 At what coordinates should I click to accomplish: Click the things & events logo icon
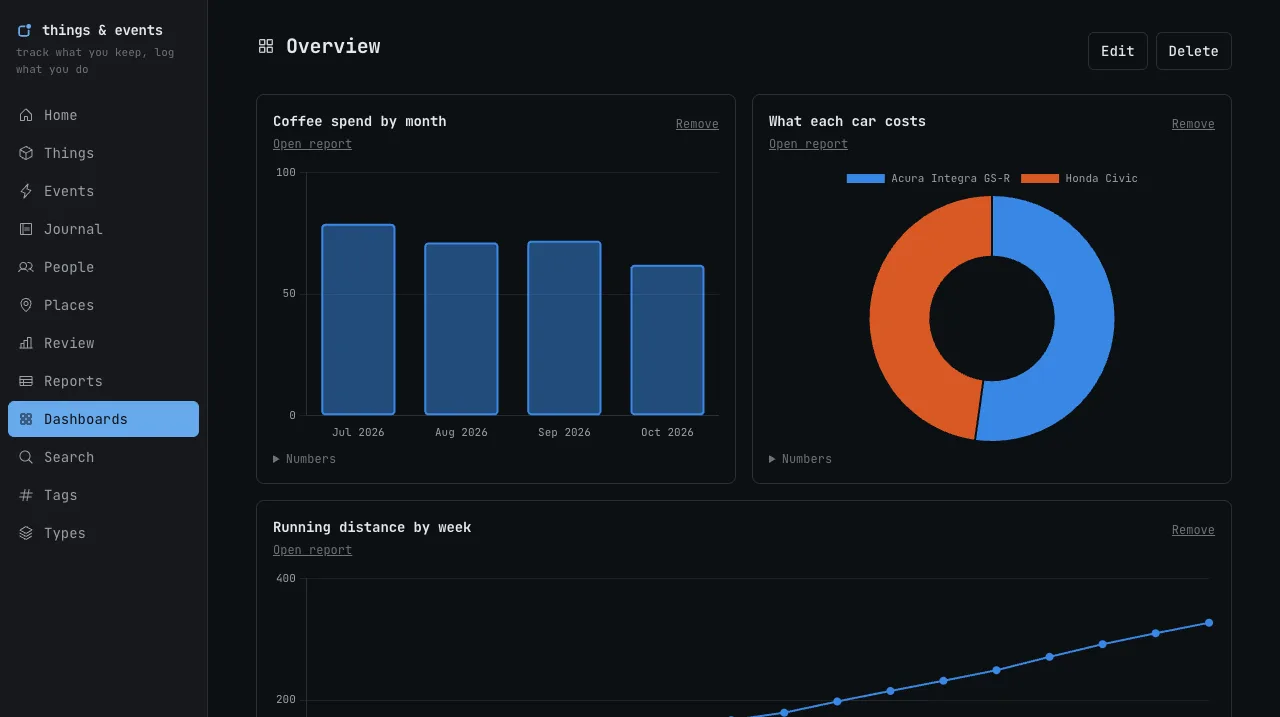tap(25, 30)
